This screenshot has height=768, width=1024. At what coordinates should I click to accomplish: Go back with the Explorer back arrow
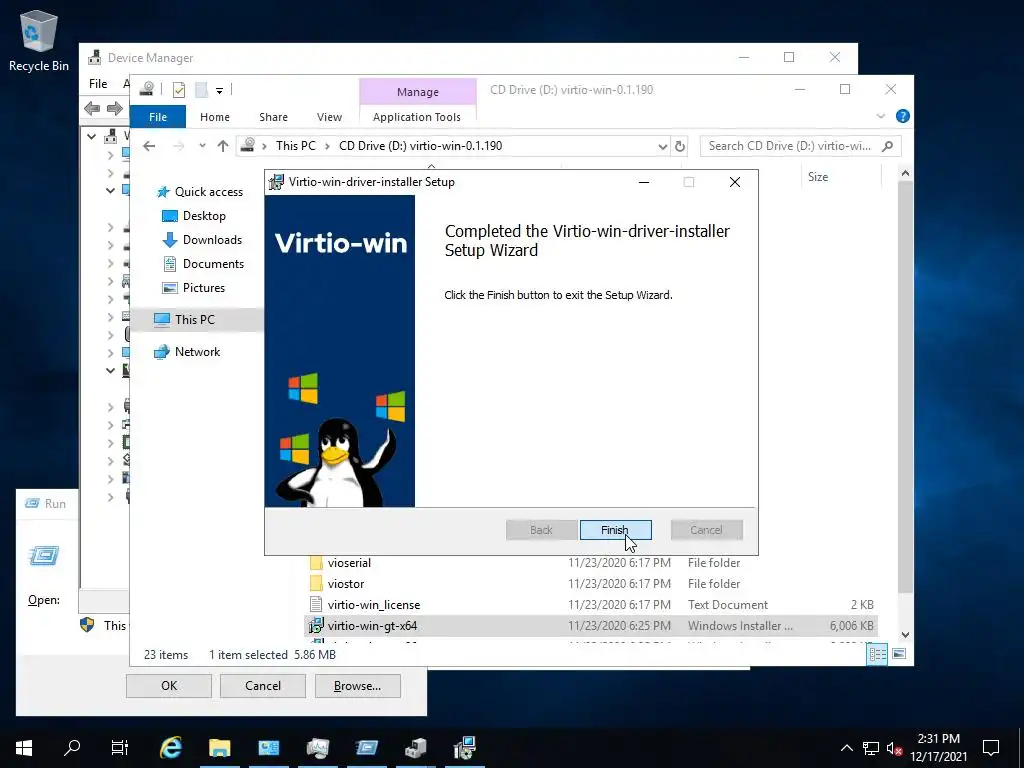point(149,146)
